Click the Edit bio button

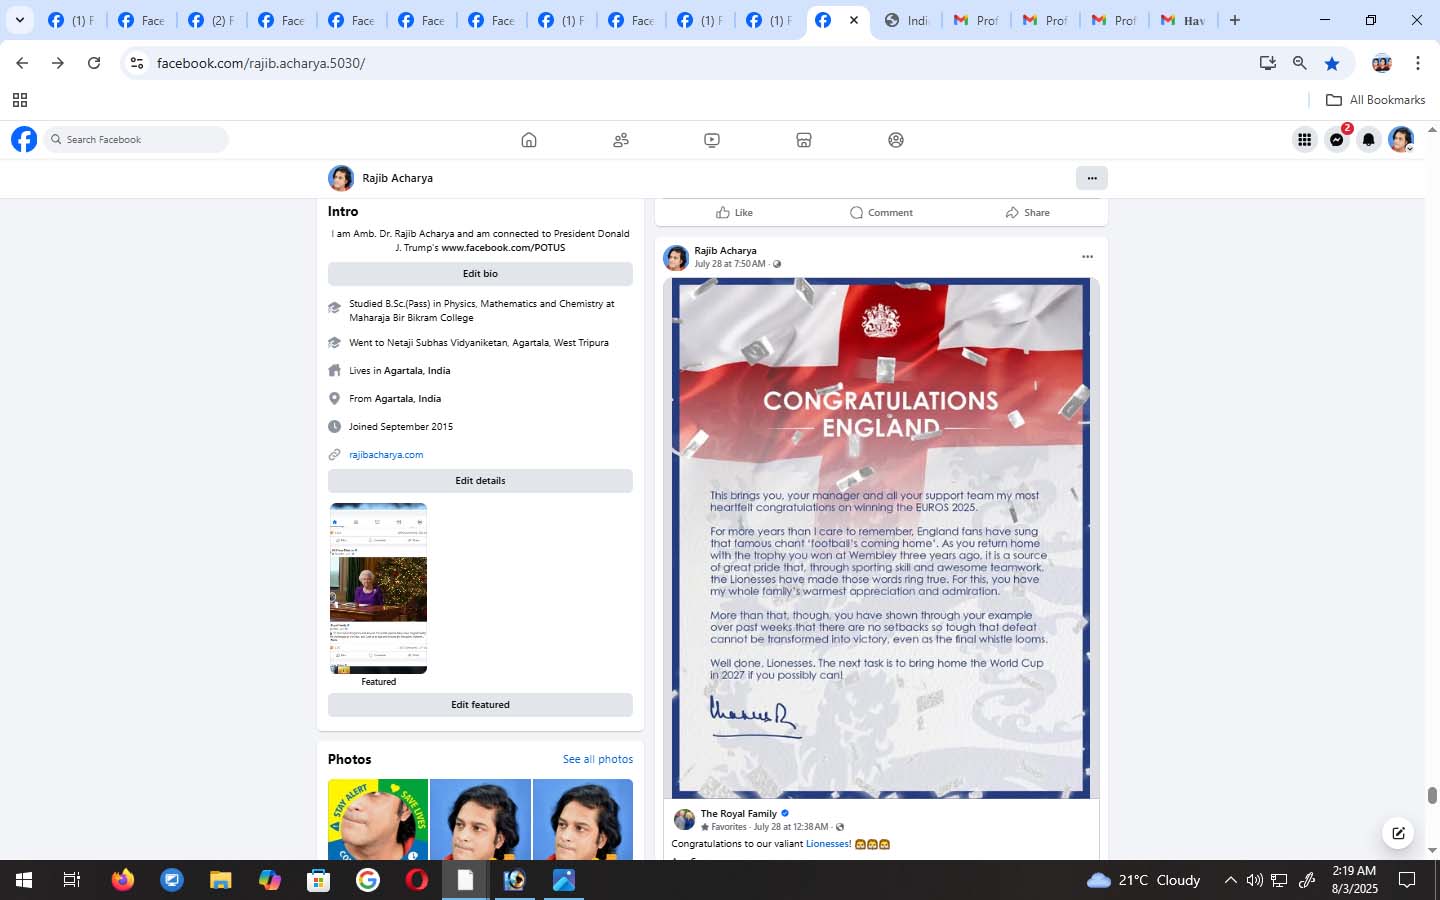point(480,274)
